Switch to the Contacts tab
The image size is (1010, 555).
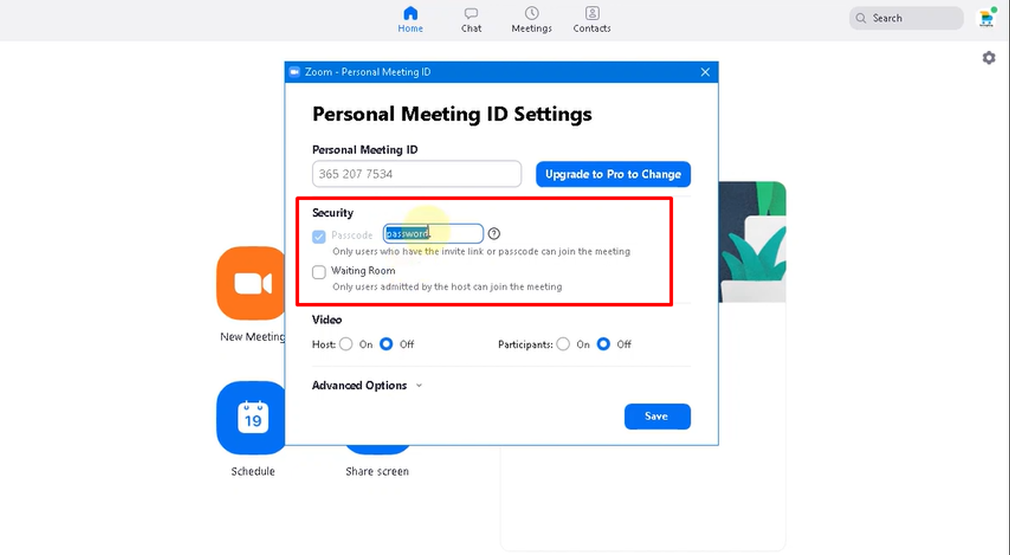pos(592,14)
